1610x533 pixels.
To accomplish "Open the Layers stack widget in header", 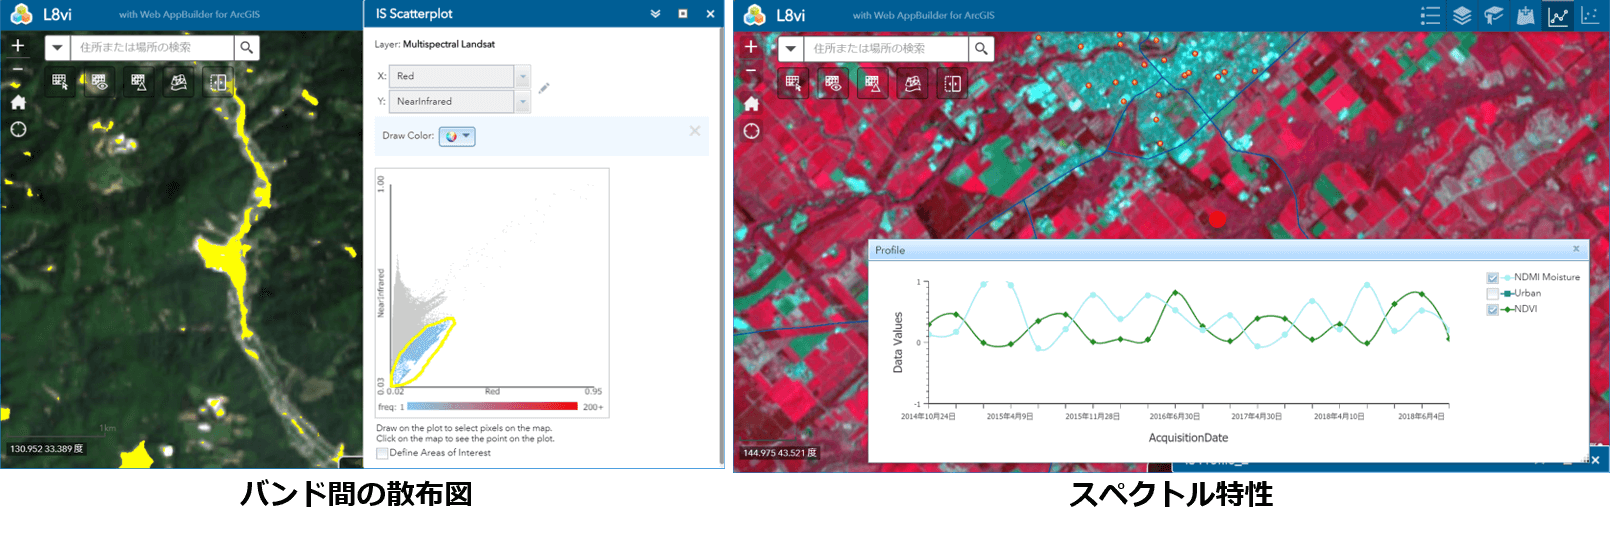I will 1462,15.
